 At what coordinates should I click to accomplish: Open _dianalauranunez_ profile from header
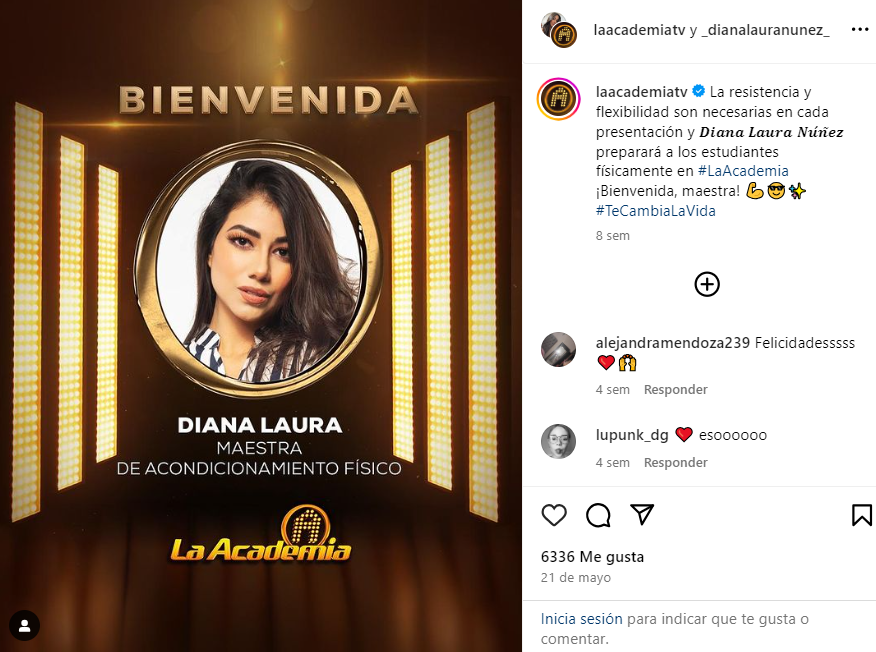[765, 30]
